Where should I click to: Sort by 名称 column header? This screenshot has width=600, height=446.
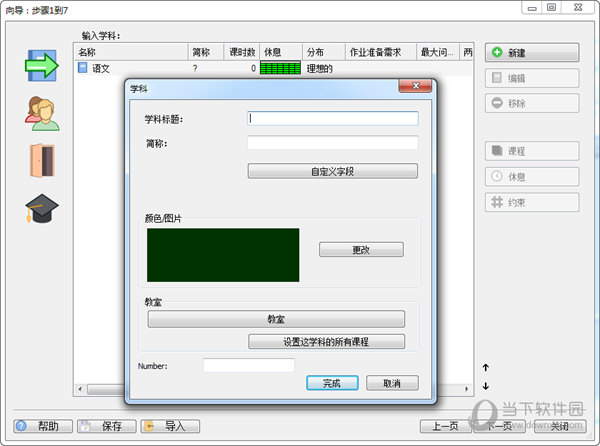click(x=131, y=52)
